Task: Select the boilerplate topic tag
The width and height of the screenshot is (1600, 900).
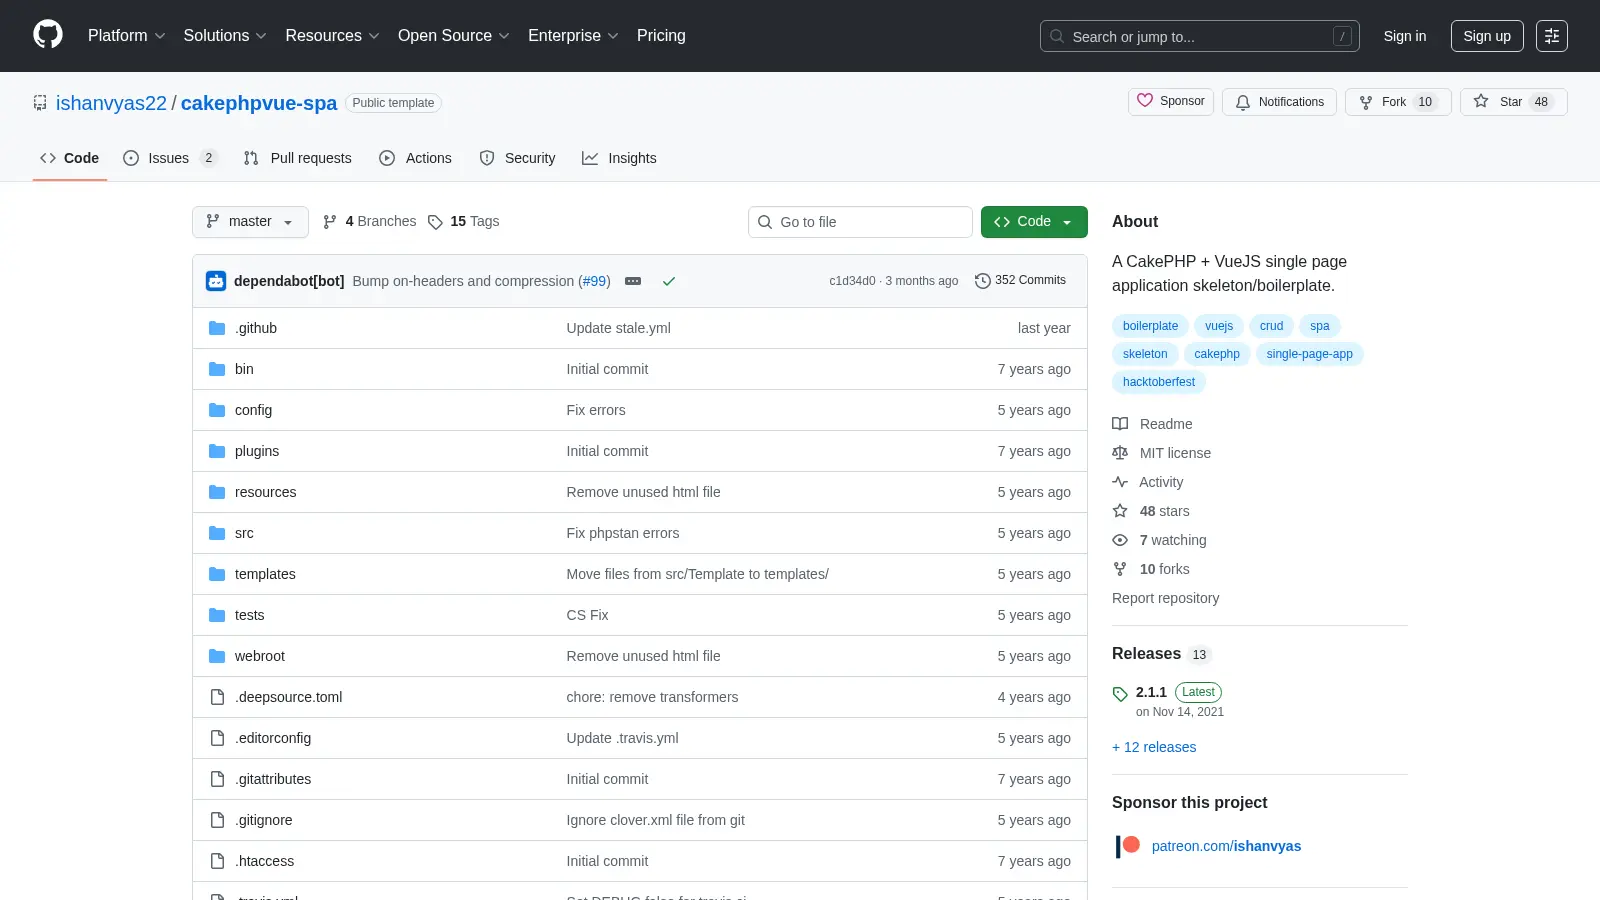Action: tap(1150, 326)
